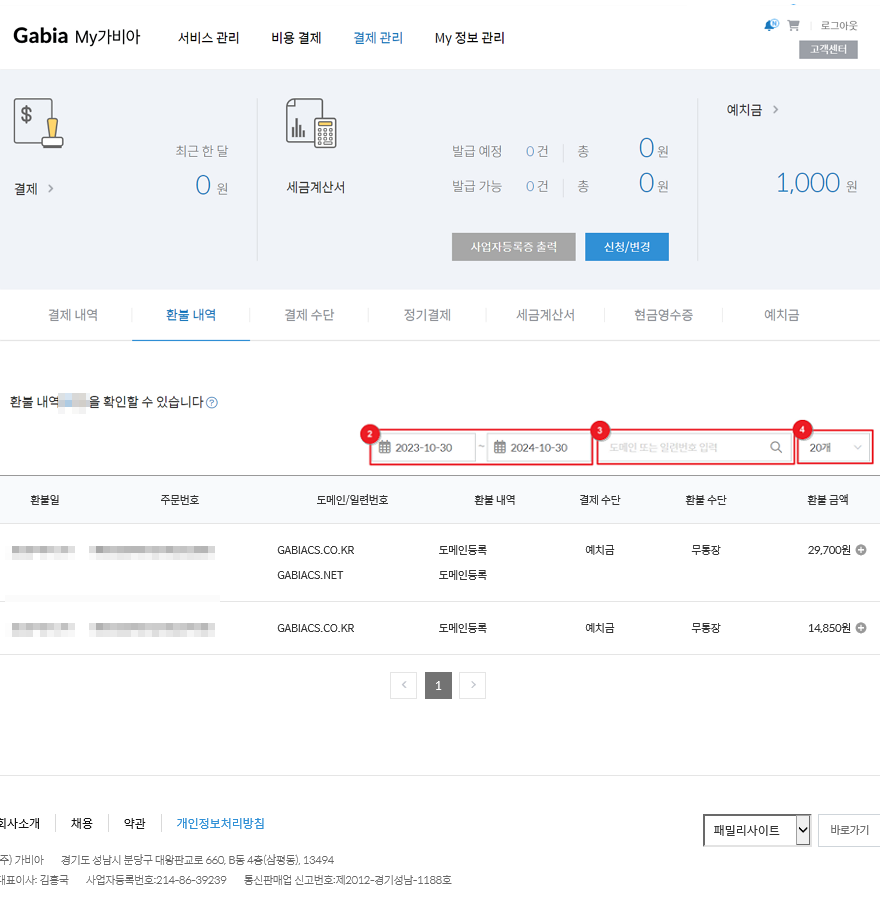
Task: Open the 회사소개 footer link
Action: pyautogui.click(x=20, y=824)
